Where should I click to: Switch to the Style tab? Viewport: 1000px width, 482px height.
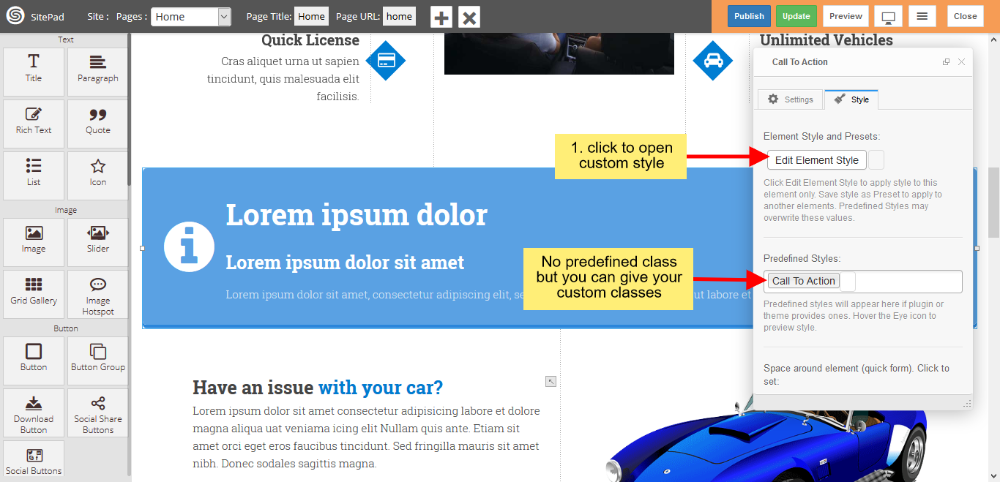851,99
